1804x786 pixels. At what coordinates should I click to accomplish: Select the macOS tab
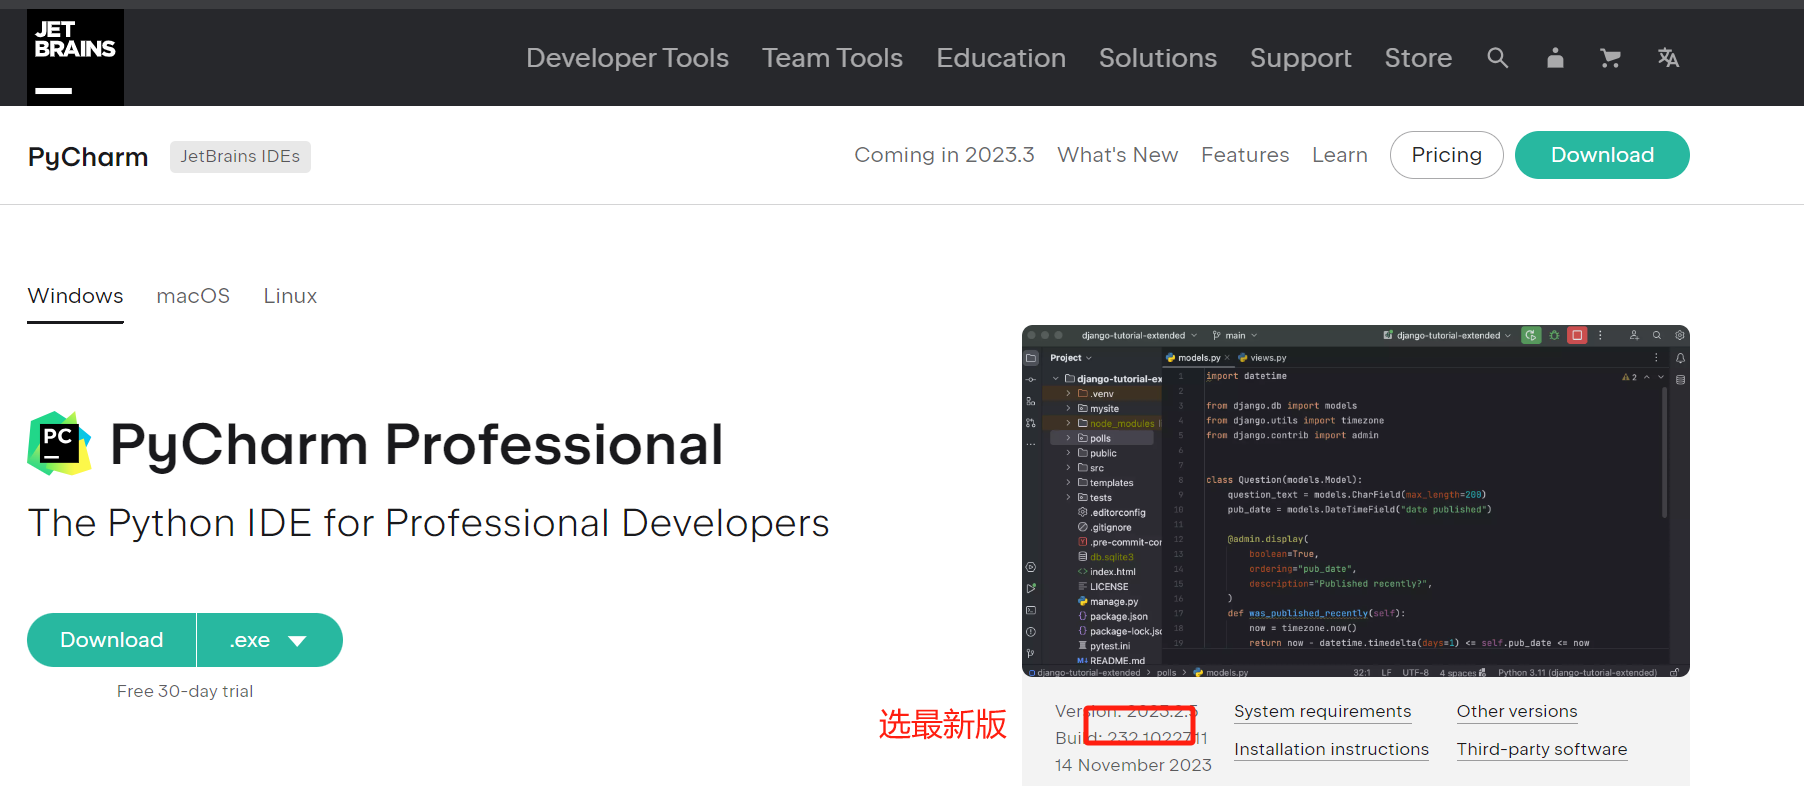point(193,296)
